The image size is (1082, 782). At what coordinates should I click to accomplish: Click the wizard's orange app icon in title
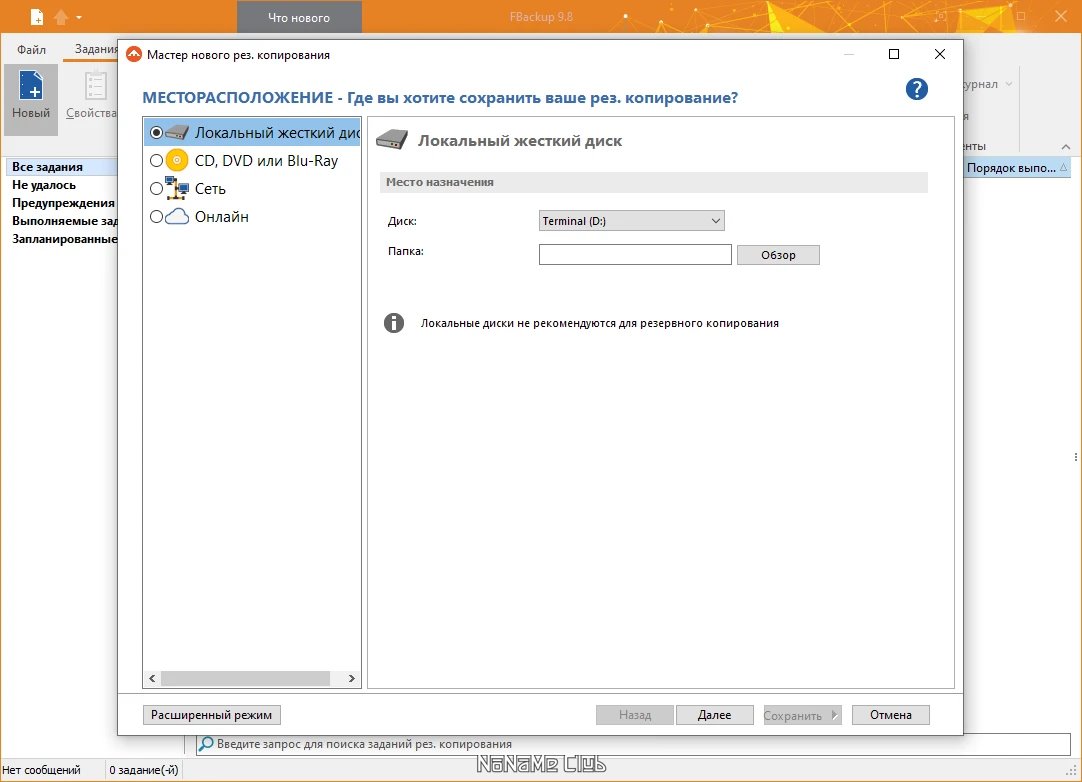tap(134, 54)
